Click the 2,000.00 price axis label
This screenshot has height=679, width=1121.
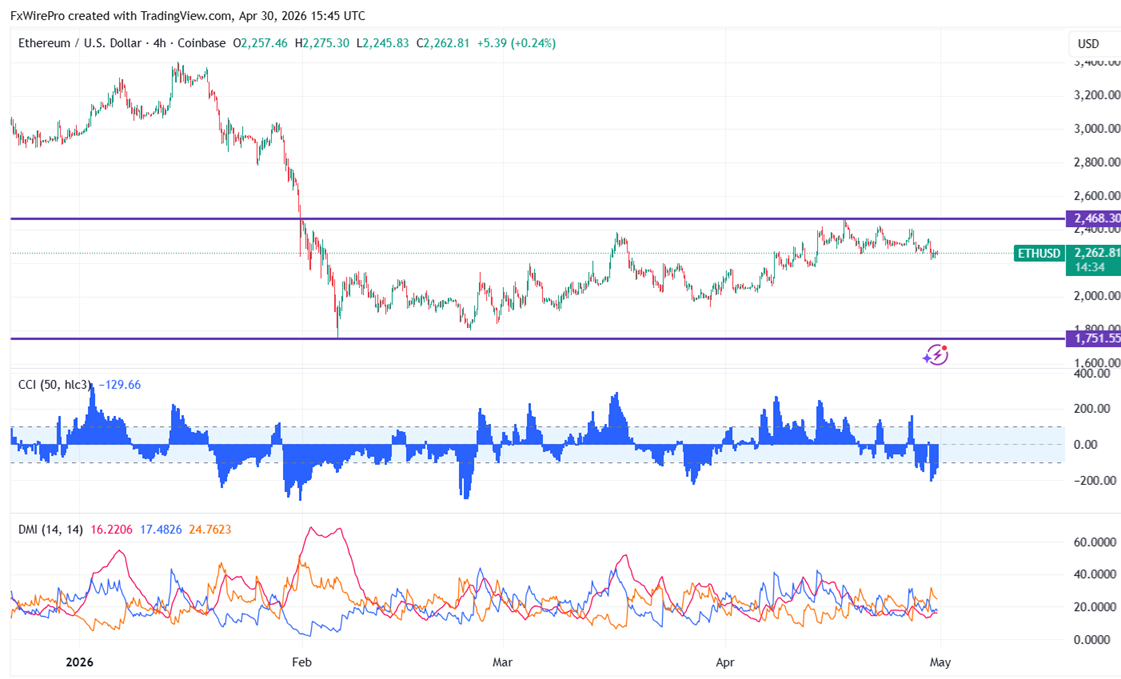pyautogui.click(x=1097, y=296)
